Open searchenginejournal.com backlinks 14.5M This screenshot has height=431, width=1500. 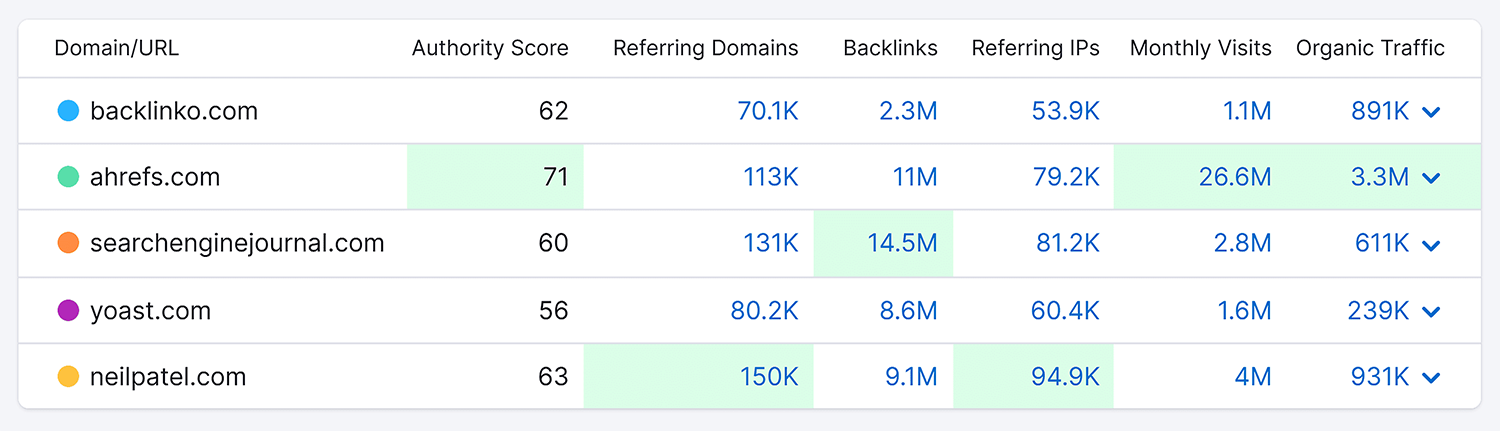click(x=902, y=243)
